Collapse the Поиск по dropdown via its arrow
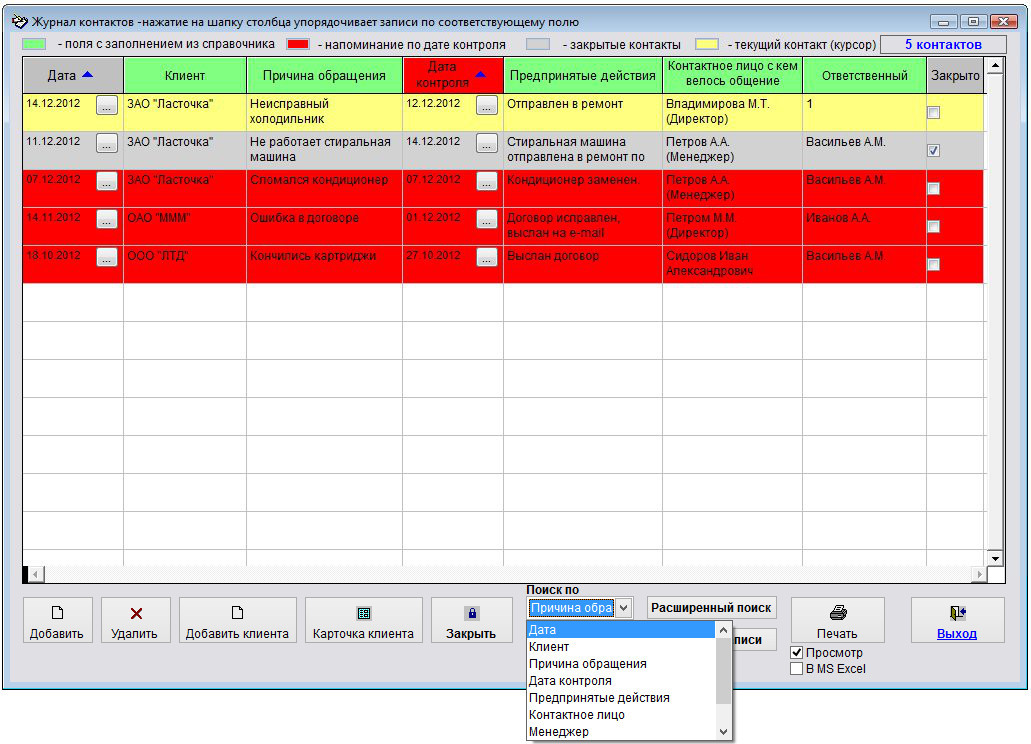1031x744 pixels. coord(624,608)
